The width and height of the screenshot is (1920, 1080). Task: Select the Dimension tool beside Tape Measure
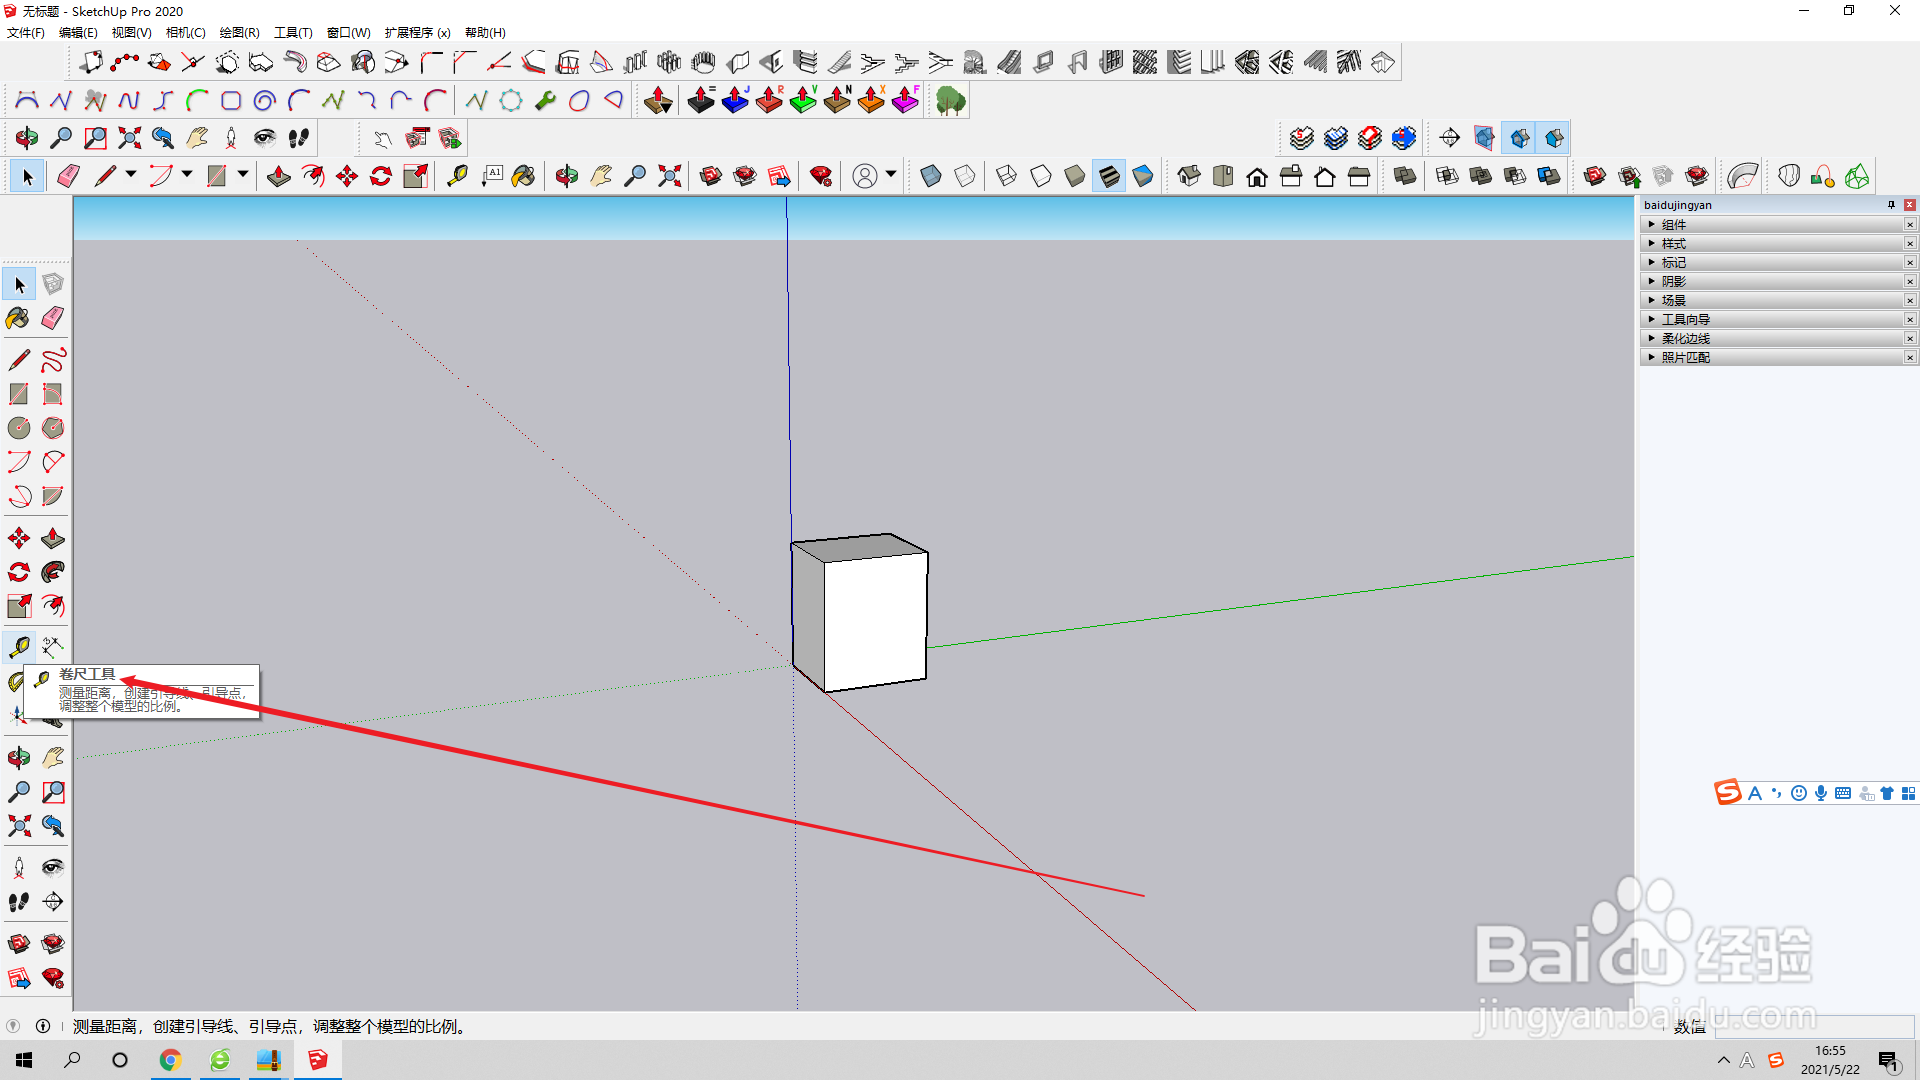pos(53,647)
